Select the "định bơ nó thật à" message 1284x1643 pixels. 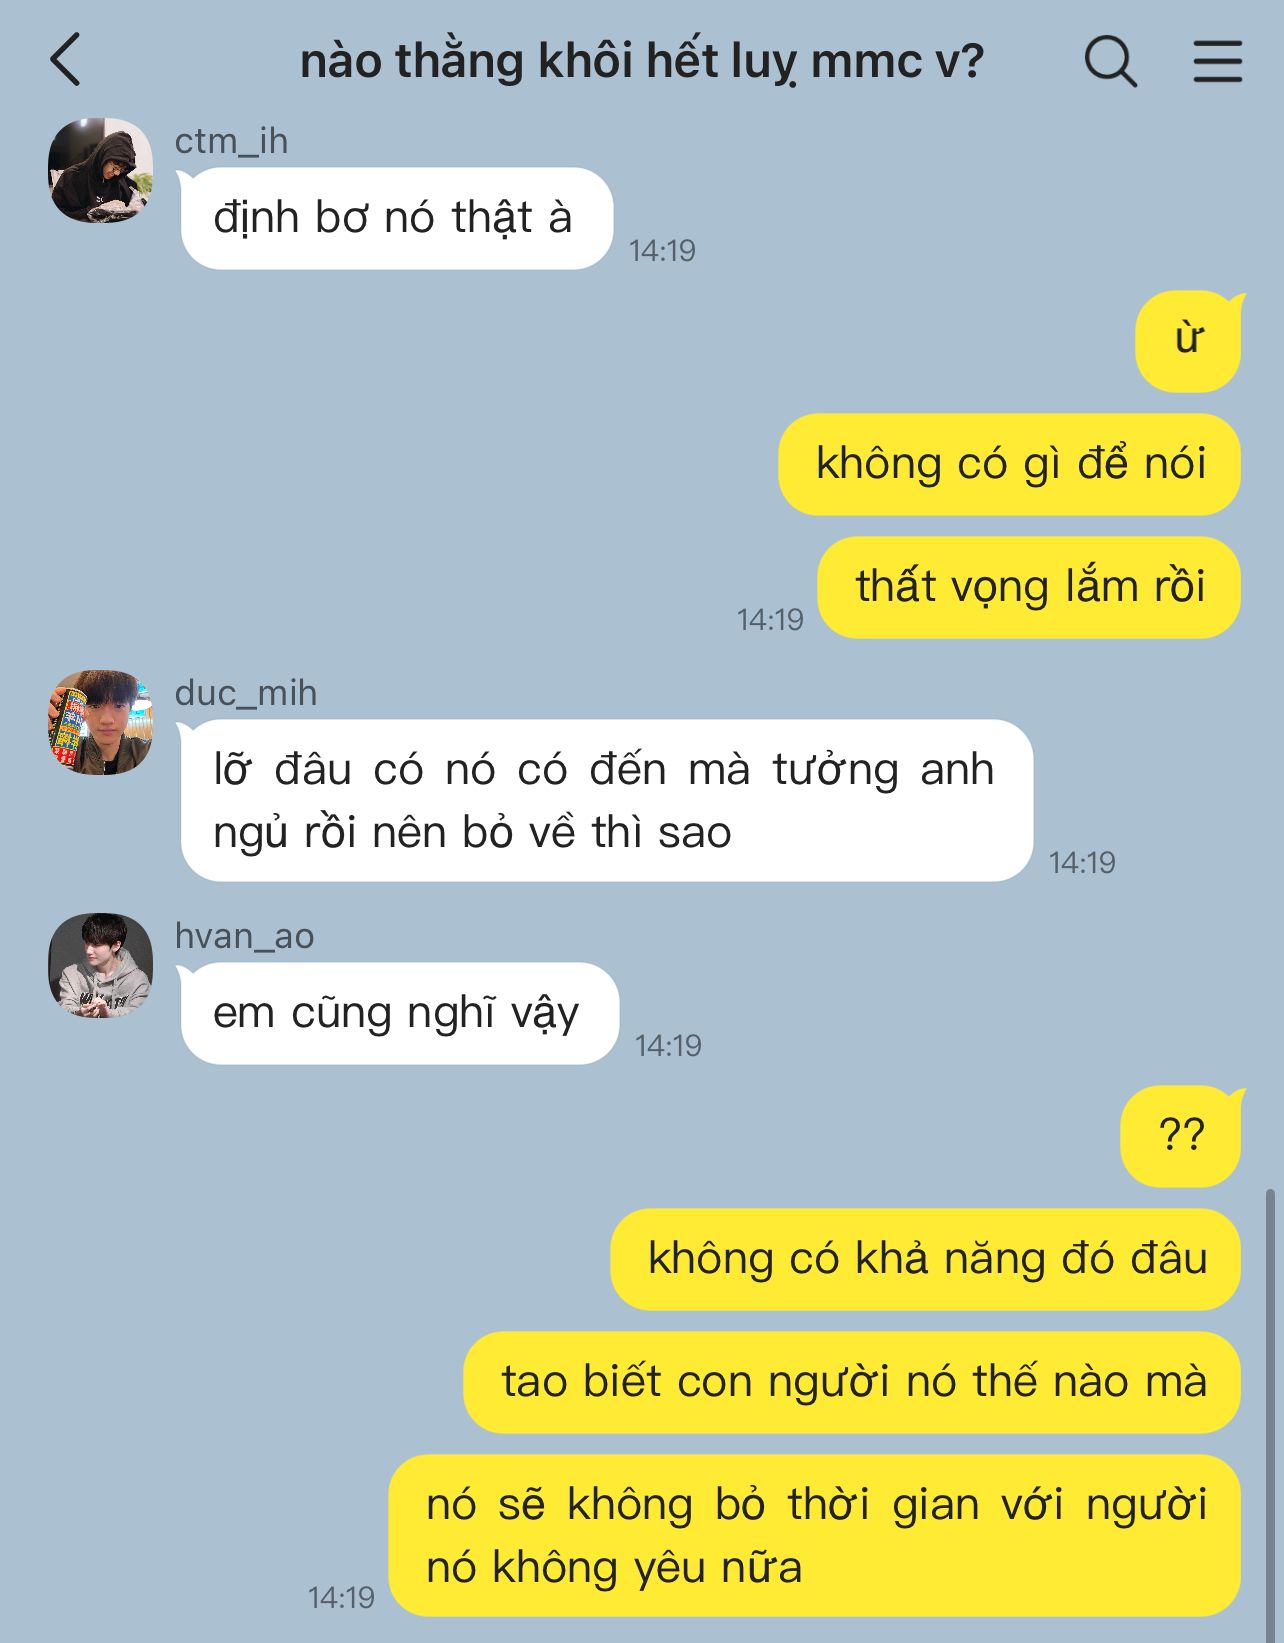tap(396, 218)
